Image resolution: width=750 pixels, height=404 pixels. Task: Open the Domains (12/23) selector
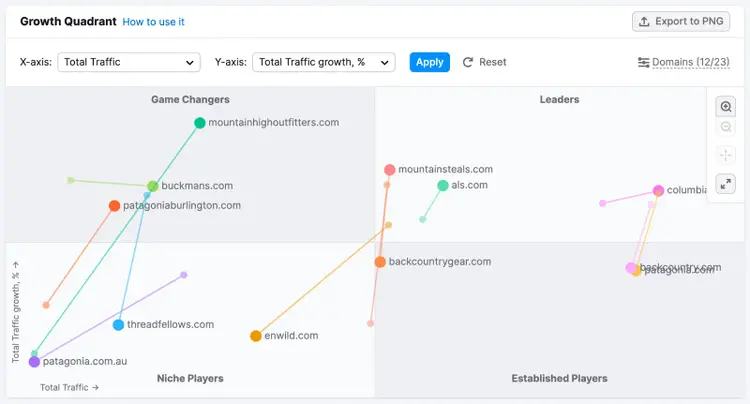[691, 62]
